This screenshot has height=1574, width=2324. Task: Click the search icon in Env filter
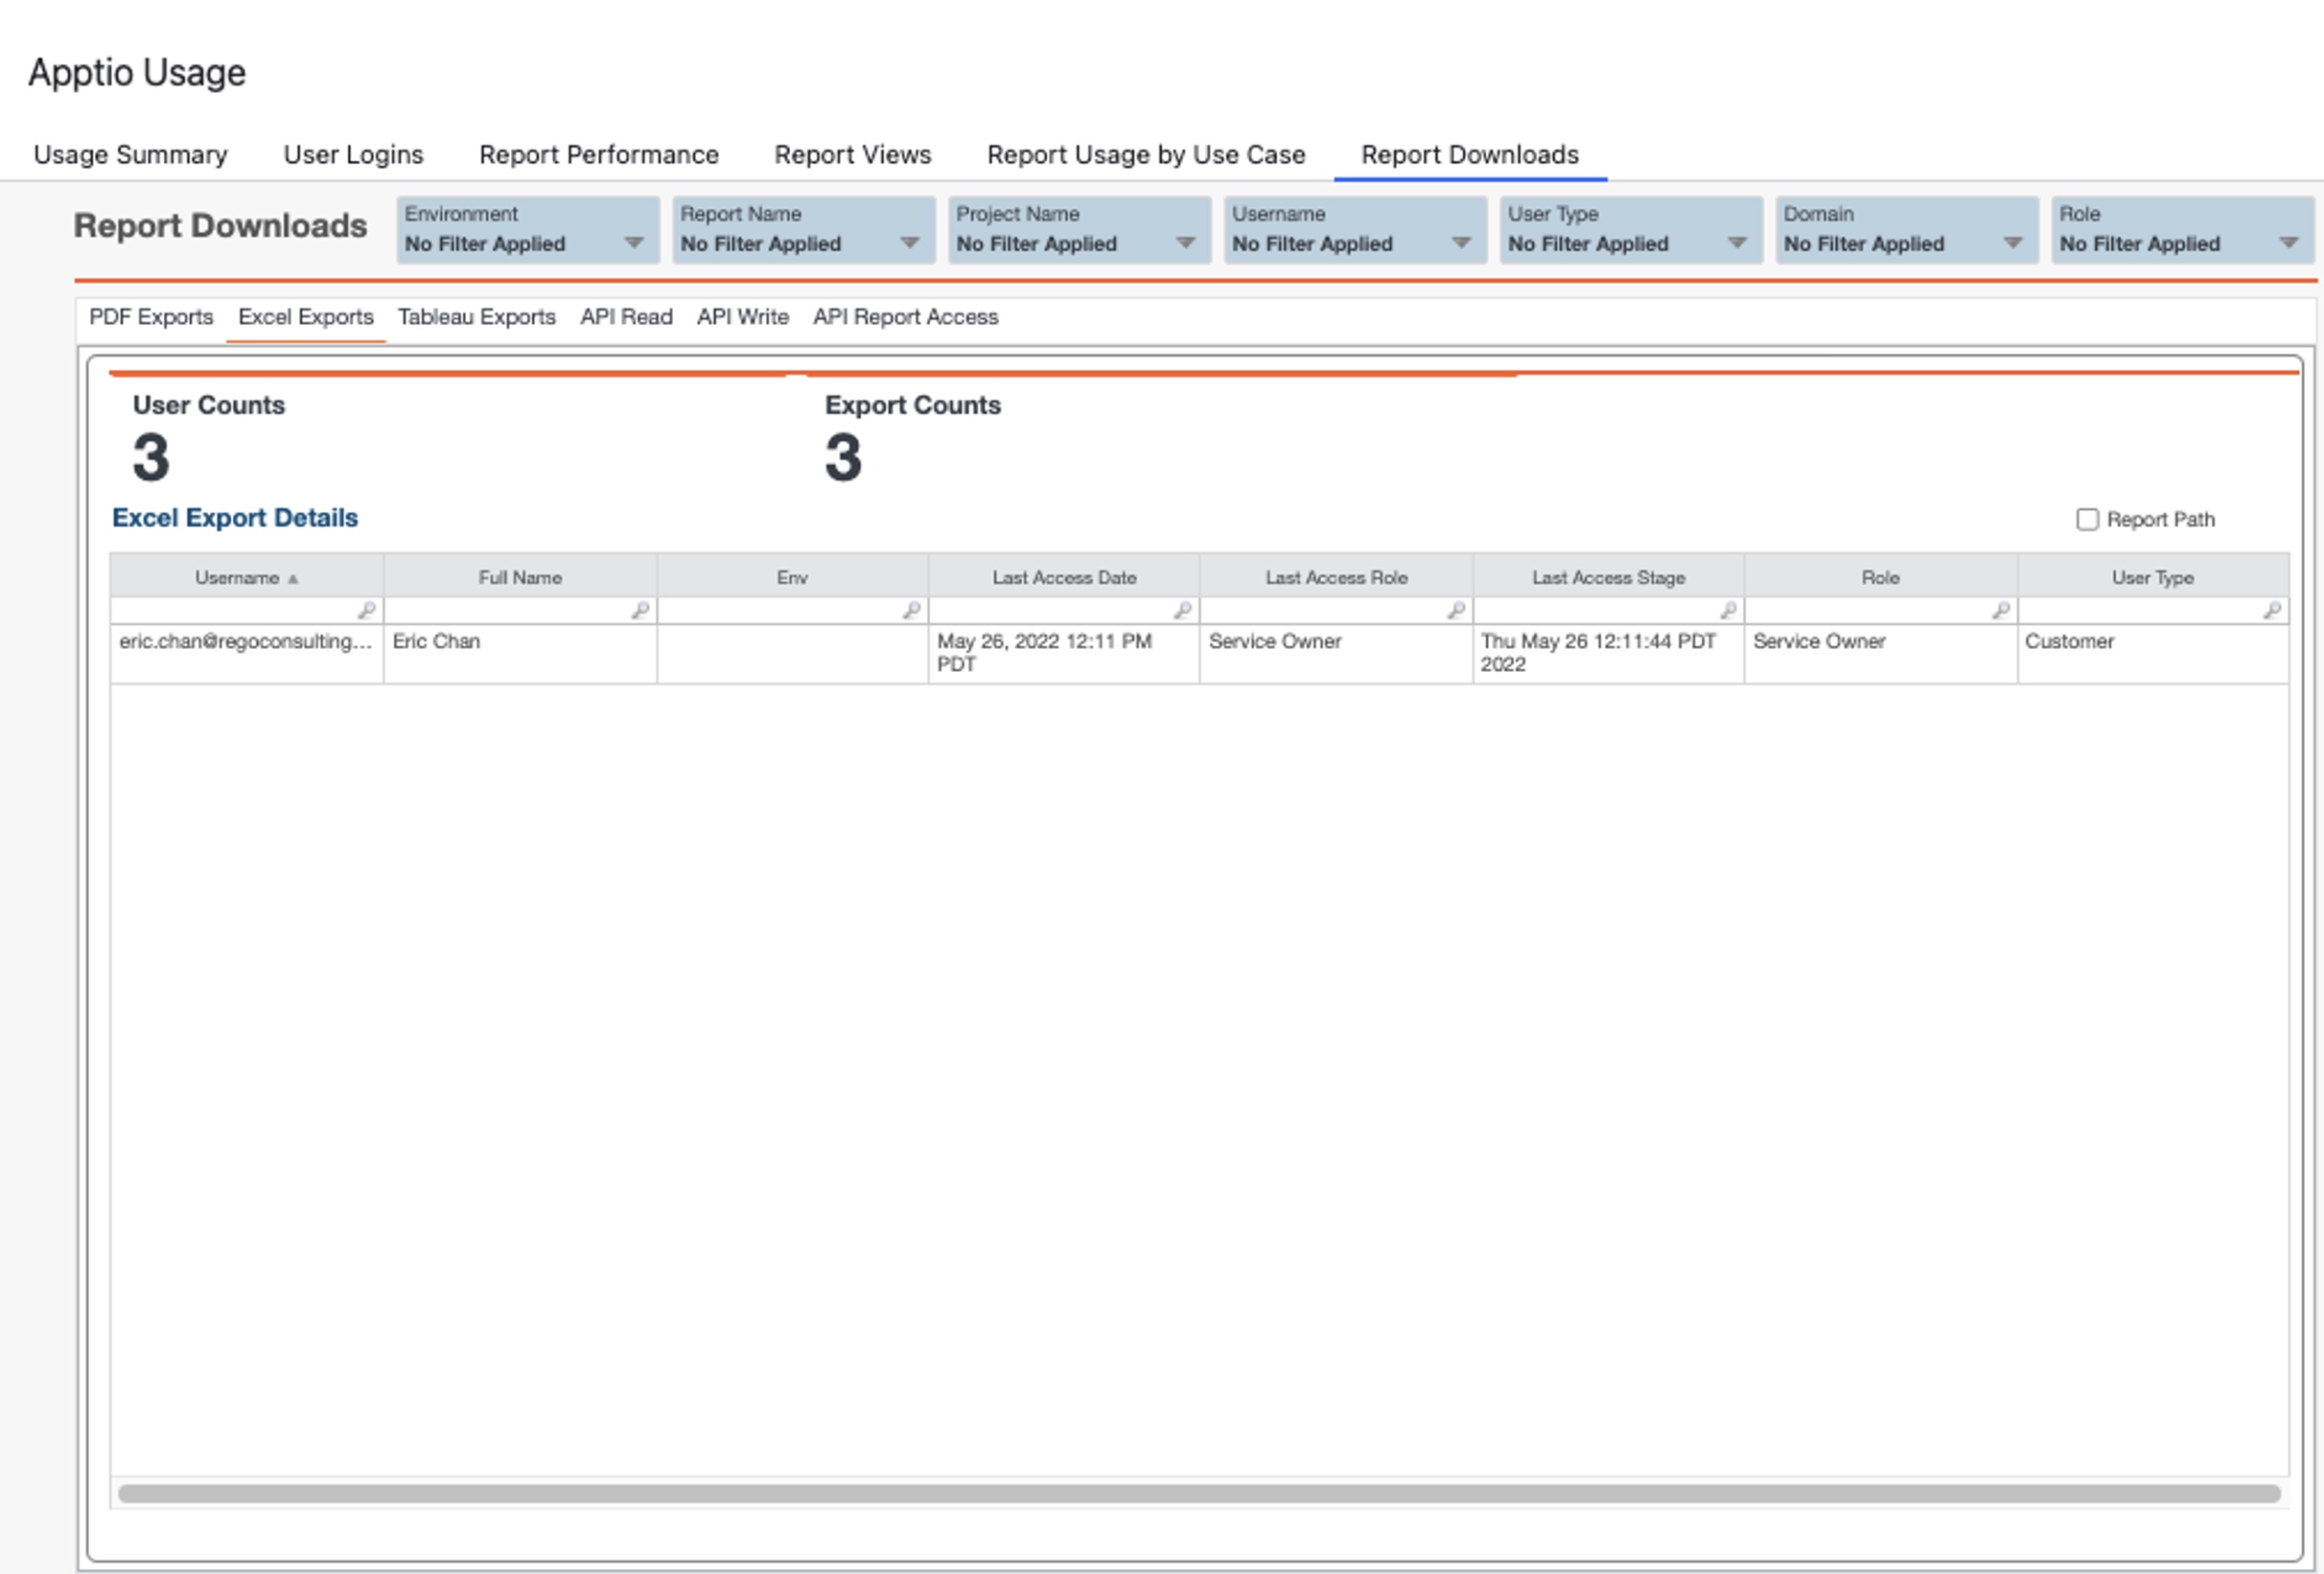point(911,610)
